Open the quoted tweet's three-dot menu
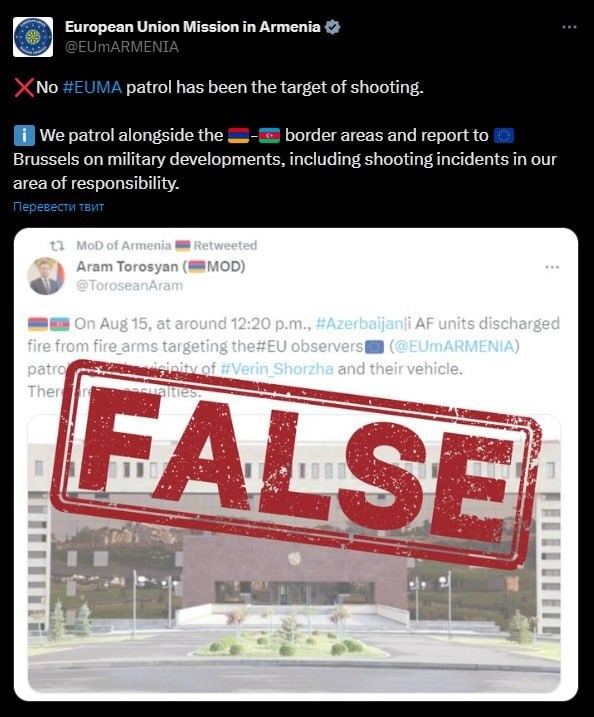Viewport: 594px width, 717px height. click(x=552, y=267)
